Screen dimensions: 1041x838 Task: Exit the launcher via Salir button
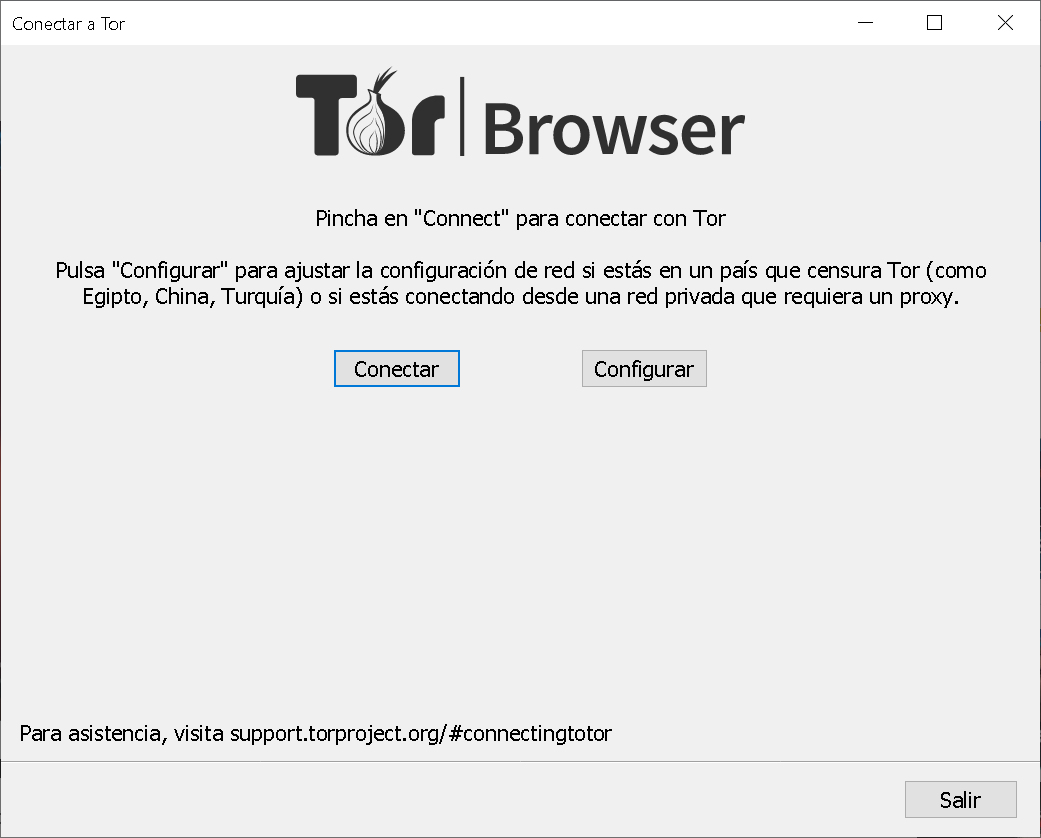tap(961, 799)
